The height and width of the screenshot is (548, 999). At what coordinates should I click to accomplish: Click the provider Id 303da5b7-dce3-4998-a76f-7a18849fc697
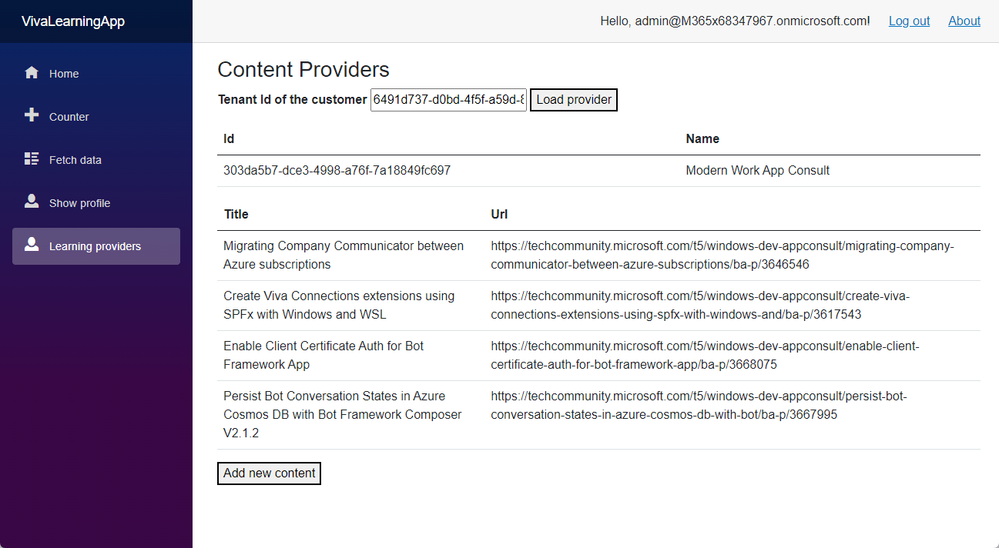point(337,170)
